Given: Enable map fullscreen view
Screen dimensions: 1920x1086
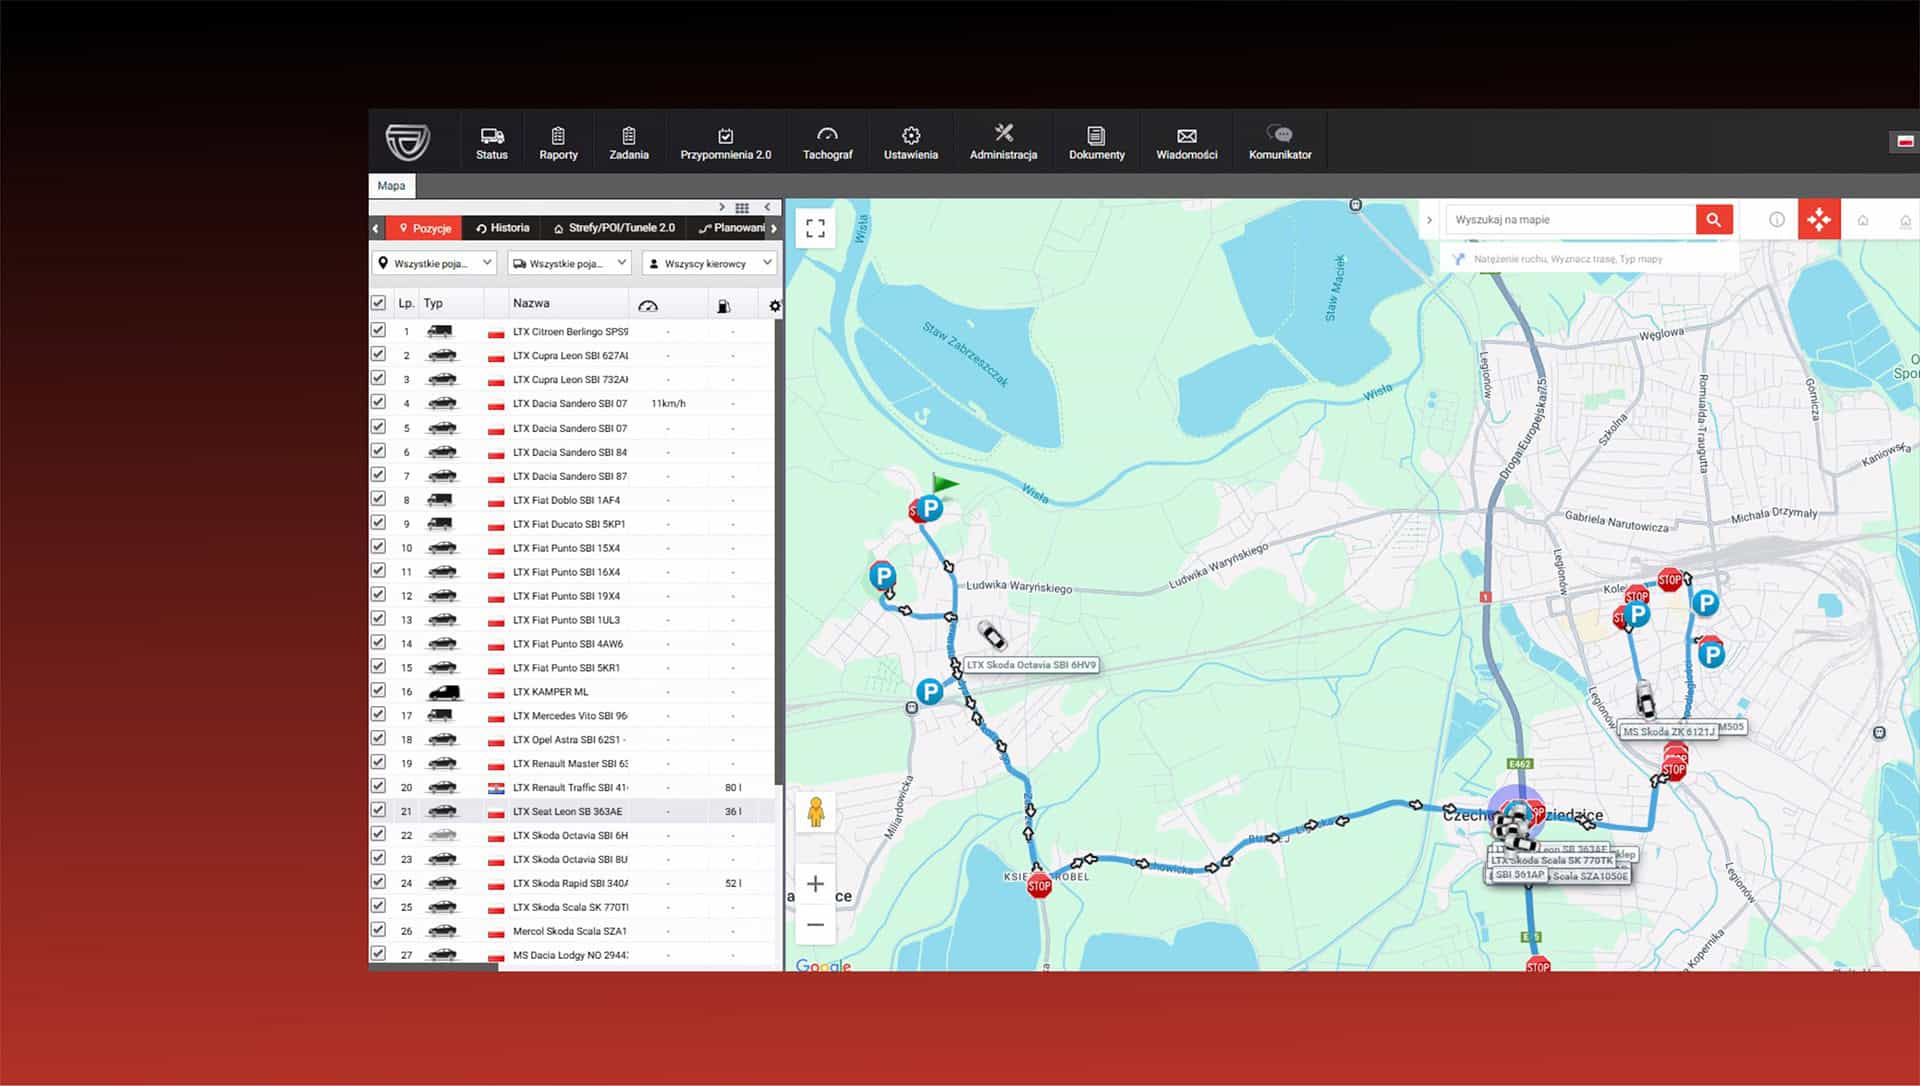Looking at the screenshot, I should point(815,227).
